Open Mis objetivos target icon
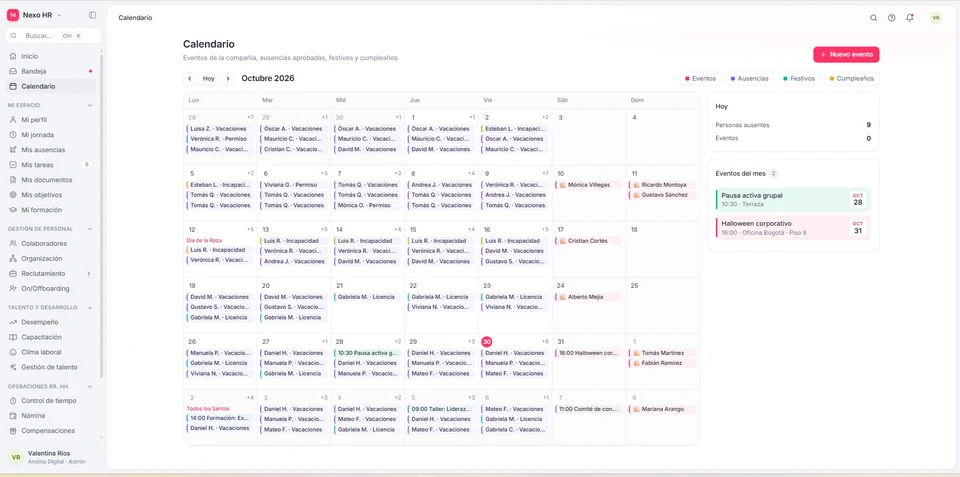 (13, 195)
